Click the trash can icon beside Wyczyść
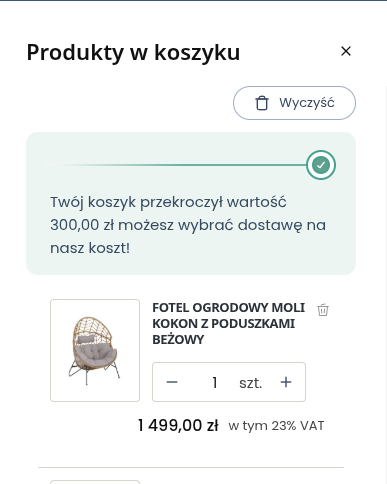This screenshot has width=387, height=484. (262, 103)
